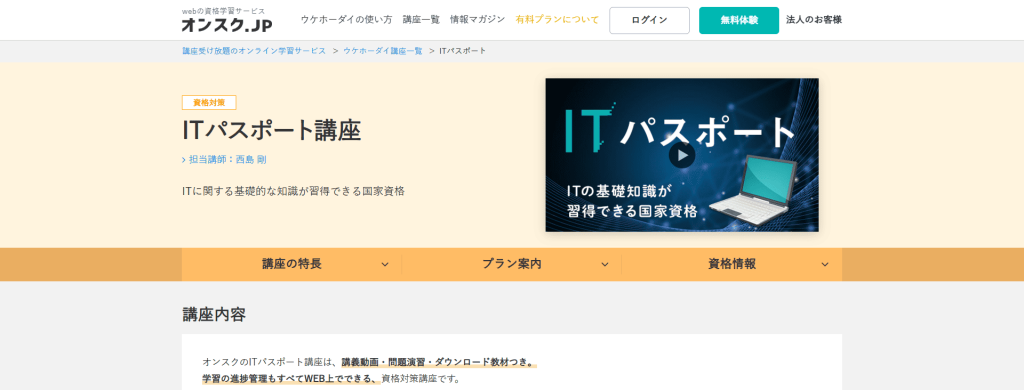The height and width of the screenshot is (390, 1024).
Task: Open 講座一覧 menu item
Action: pyautogui.click(x=421, y=20)
